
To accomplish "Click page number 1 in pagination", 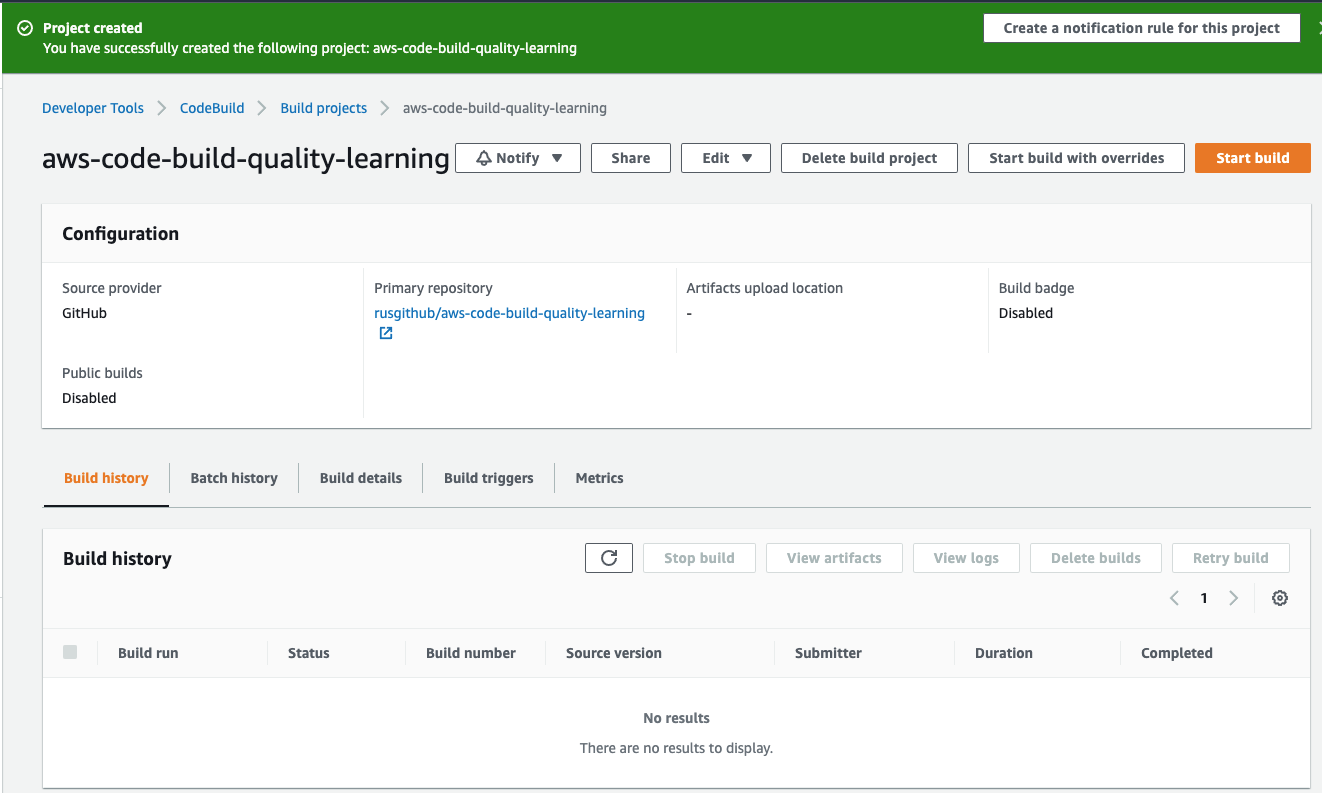I will (x=1204, y=598).
